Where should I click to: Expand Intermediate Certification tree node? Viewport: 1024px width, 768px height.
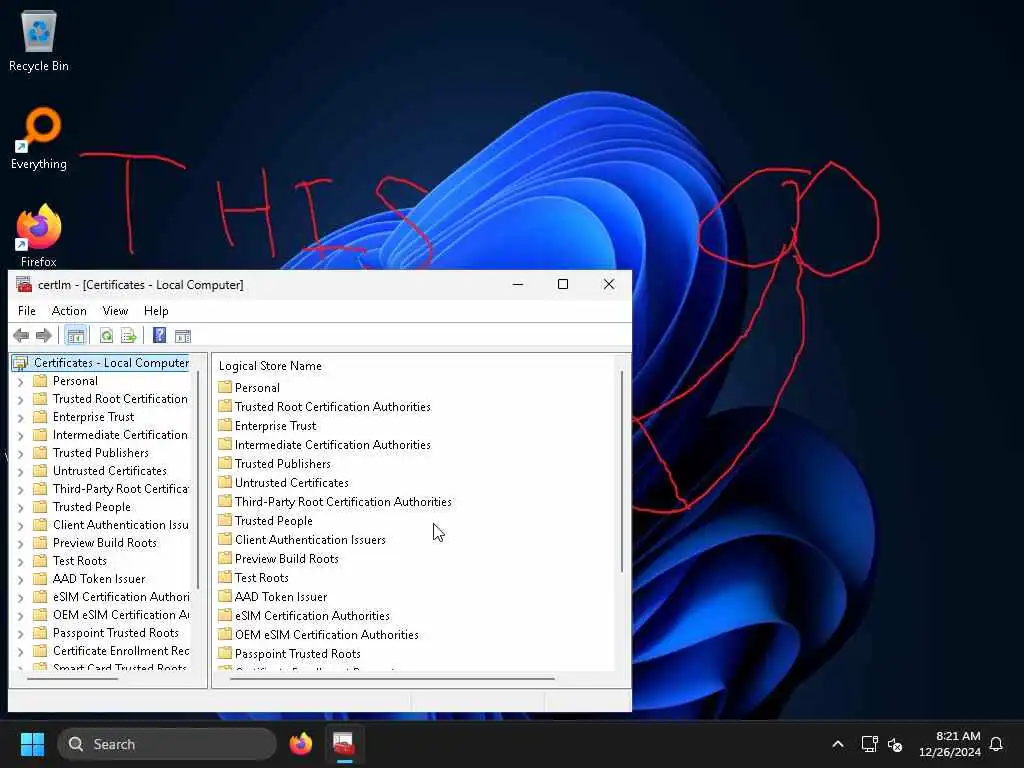(20, 436)
